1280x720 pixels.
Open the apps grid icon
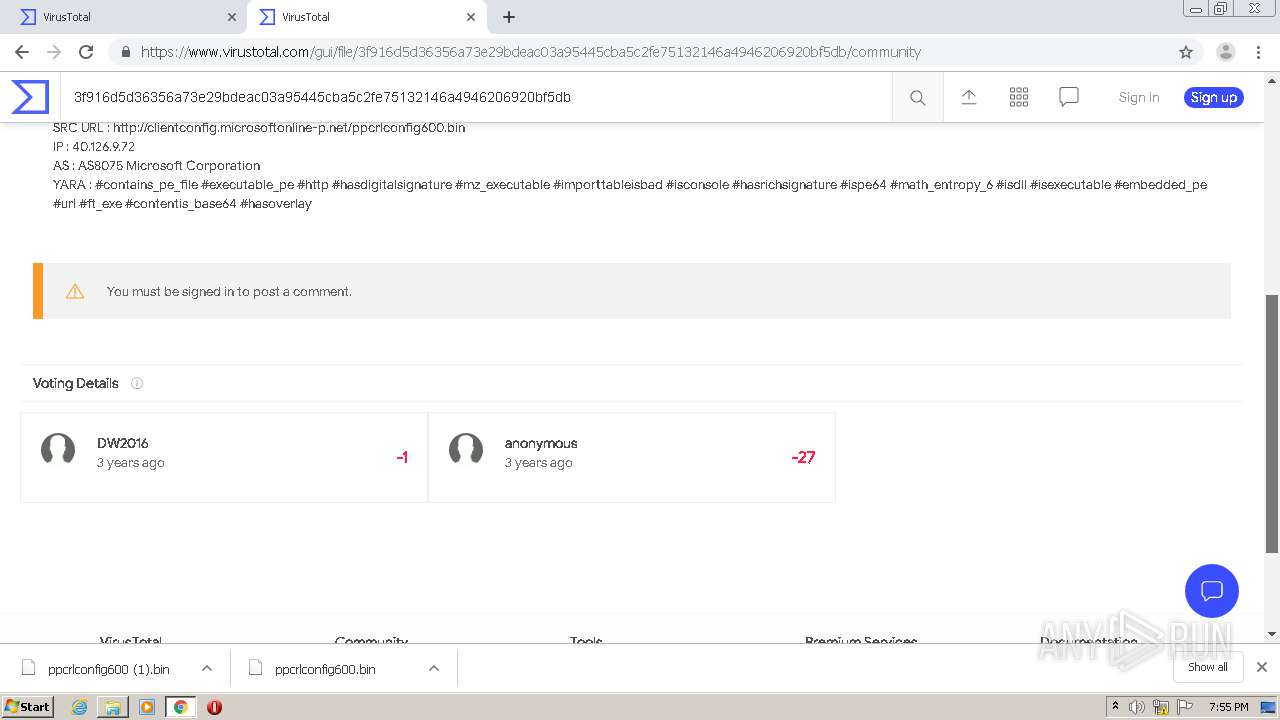[x=1018, y=97]
